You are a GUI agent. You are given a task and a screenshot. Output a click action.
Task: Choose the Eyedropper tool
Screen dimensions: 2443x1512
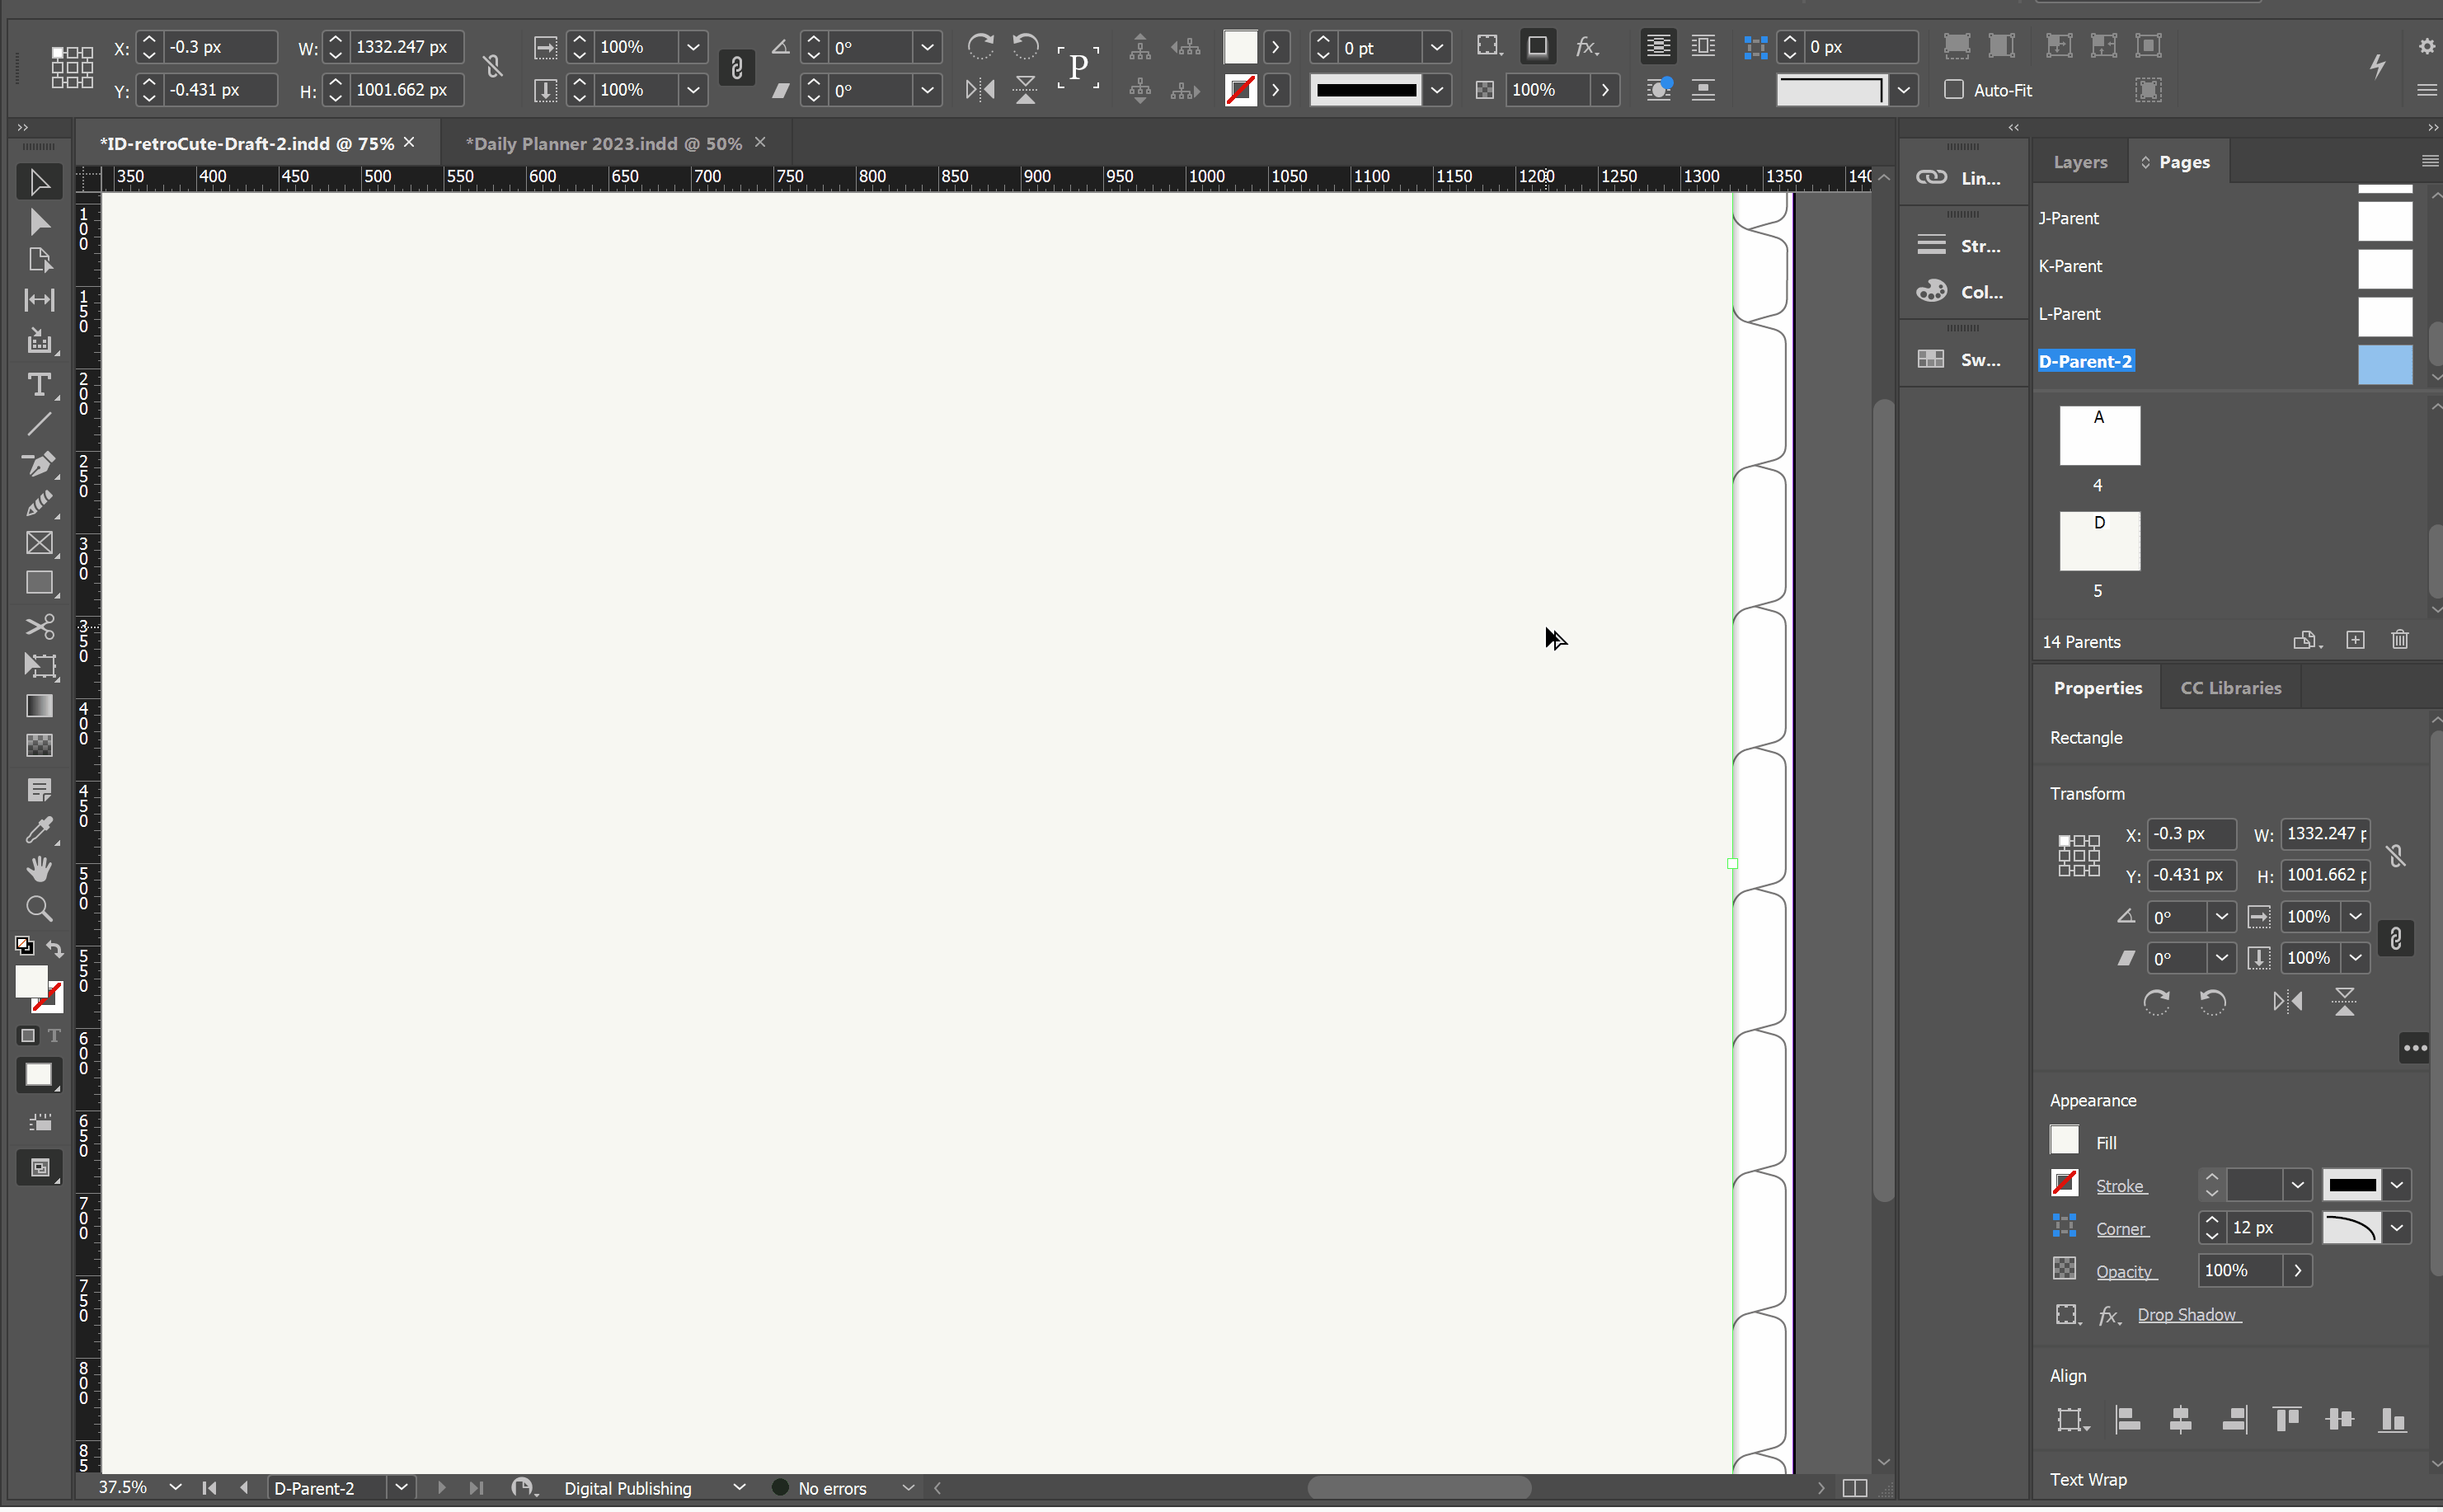pyautogui.click(x=38, y=832)
